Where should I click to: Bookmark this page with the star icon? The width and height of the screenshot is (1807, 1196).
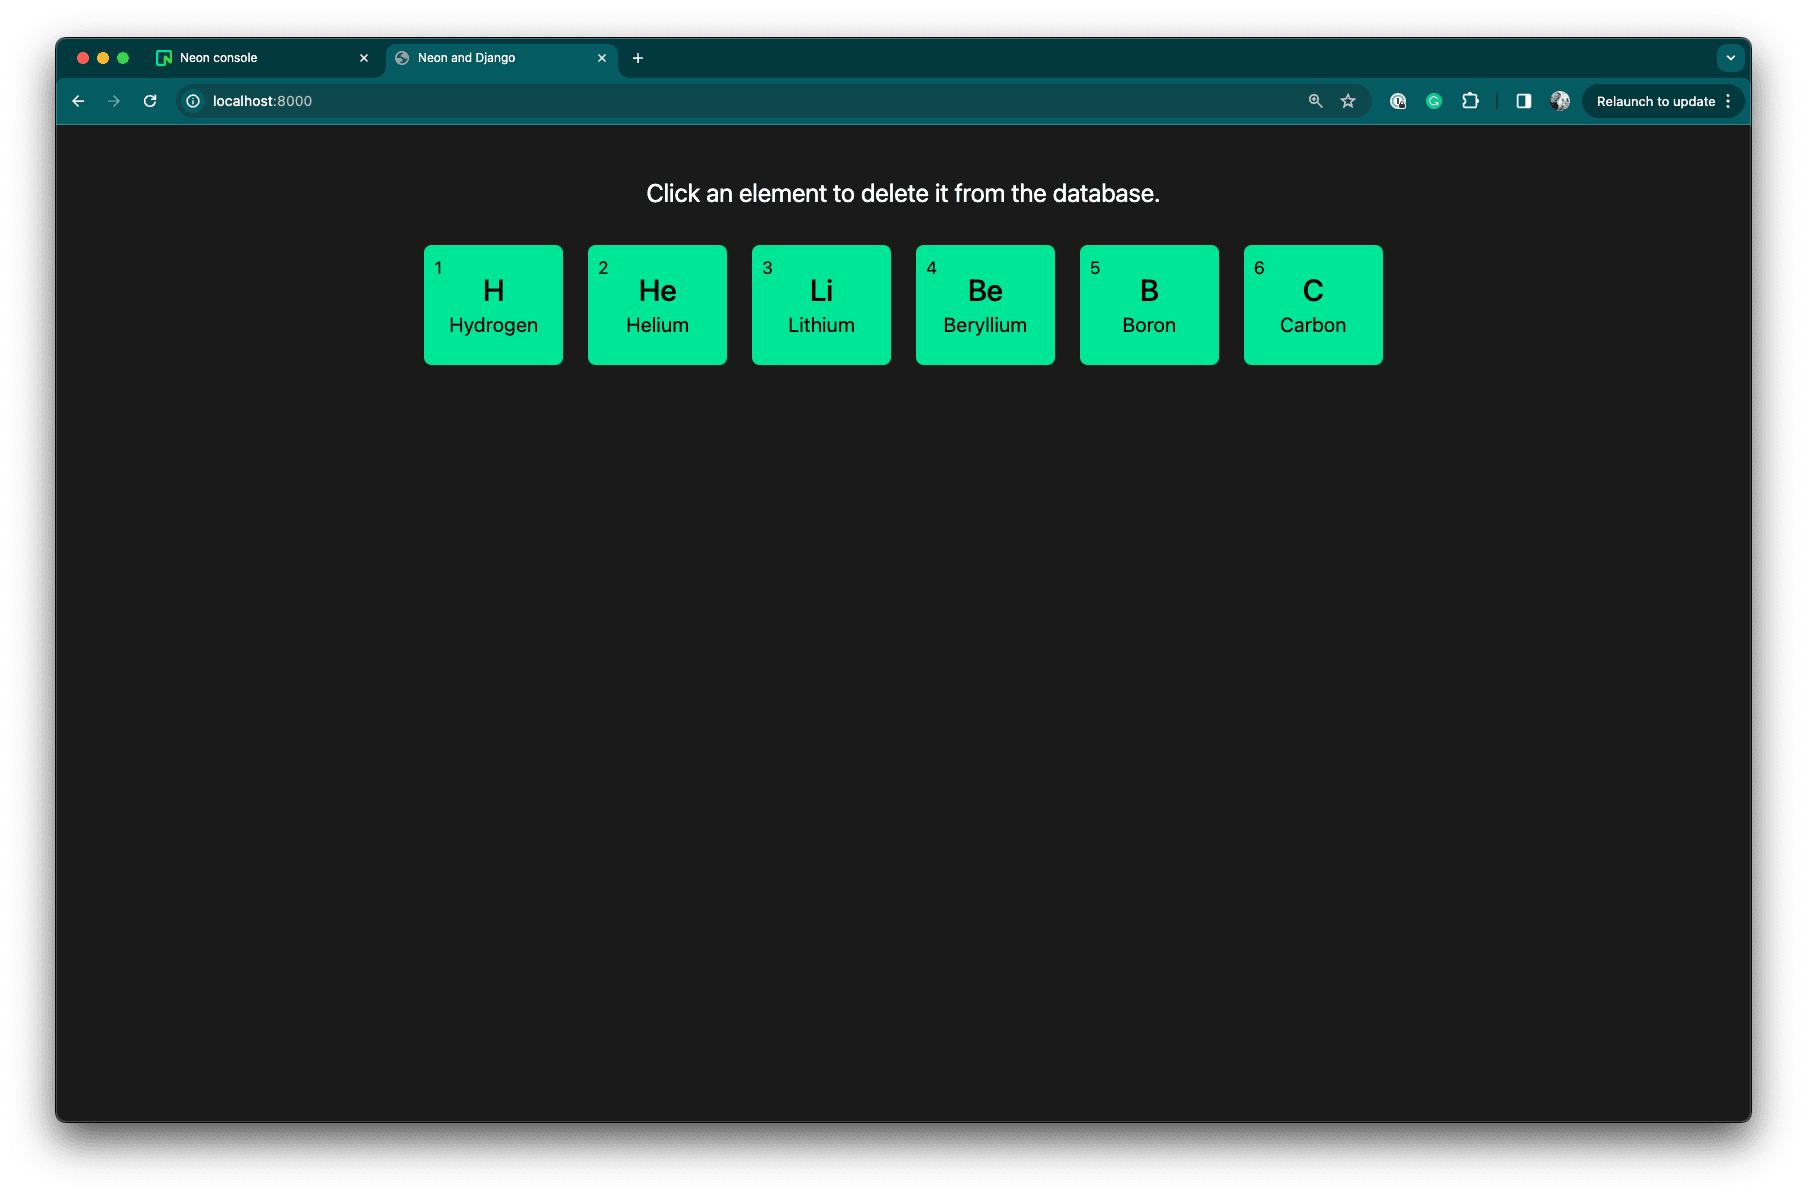[1348, 101]
